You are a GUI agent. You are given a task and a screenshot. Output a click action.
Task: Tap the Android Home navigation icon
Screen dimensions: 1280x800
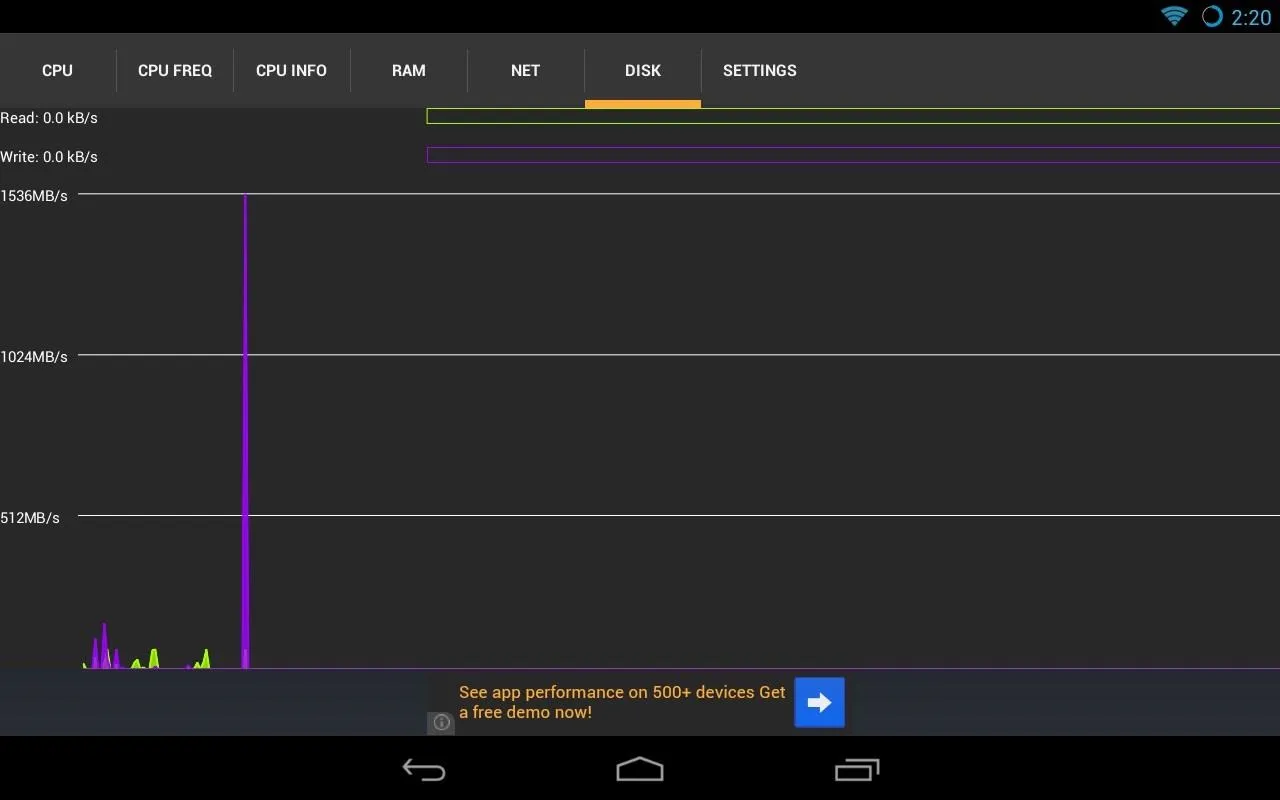tap(640, 769)
